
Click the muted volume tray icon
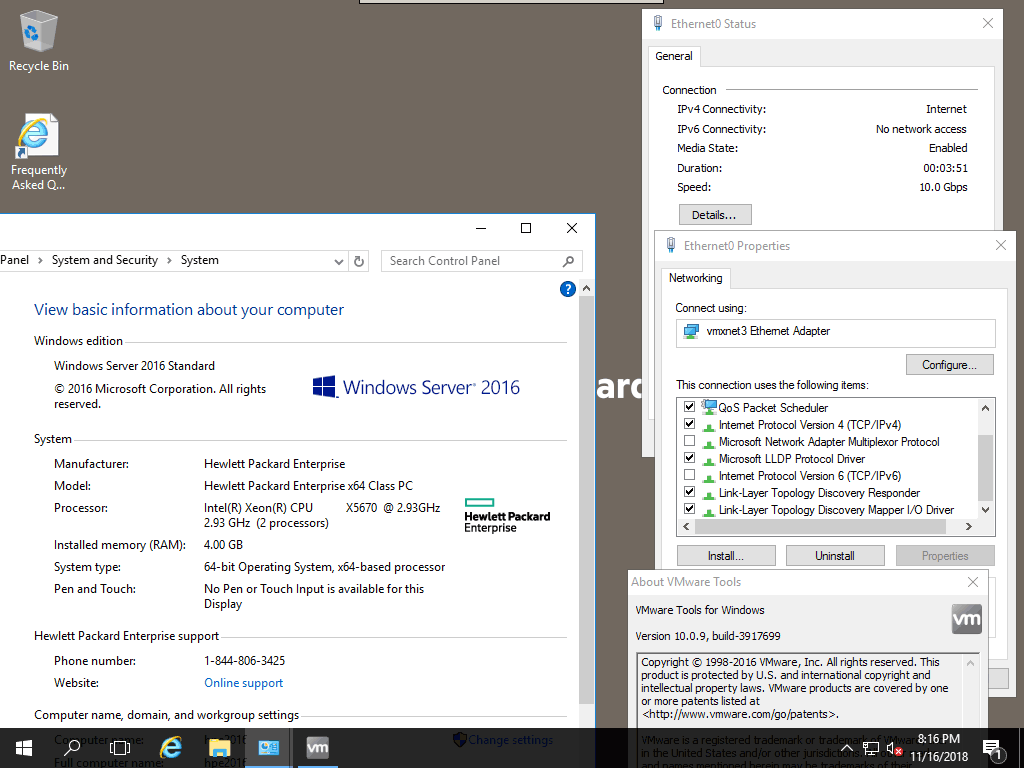pos(894,748)
